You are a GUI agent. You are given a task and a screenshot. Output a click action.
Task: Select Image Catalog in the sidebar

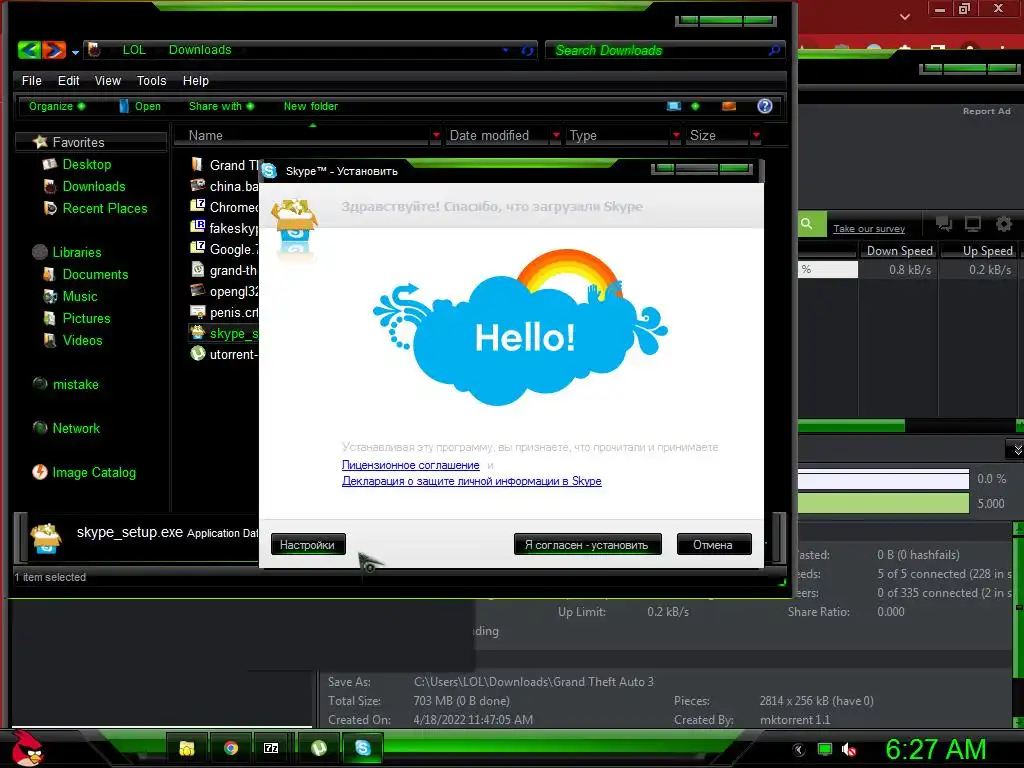84,472
